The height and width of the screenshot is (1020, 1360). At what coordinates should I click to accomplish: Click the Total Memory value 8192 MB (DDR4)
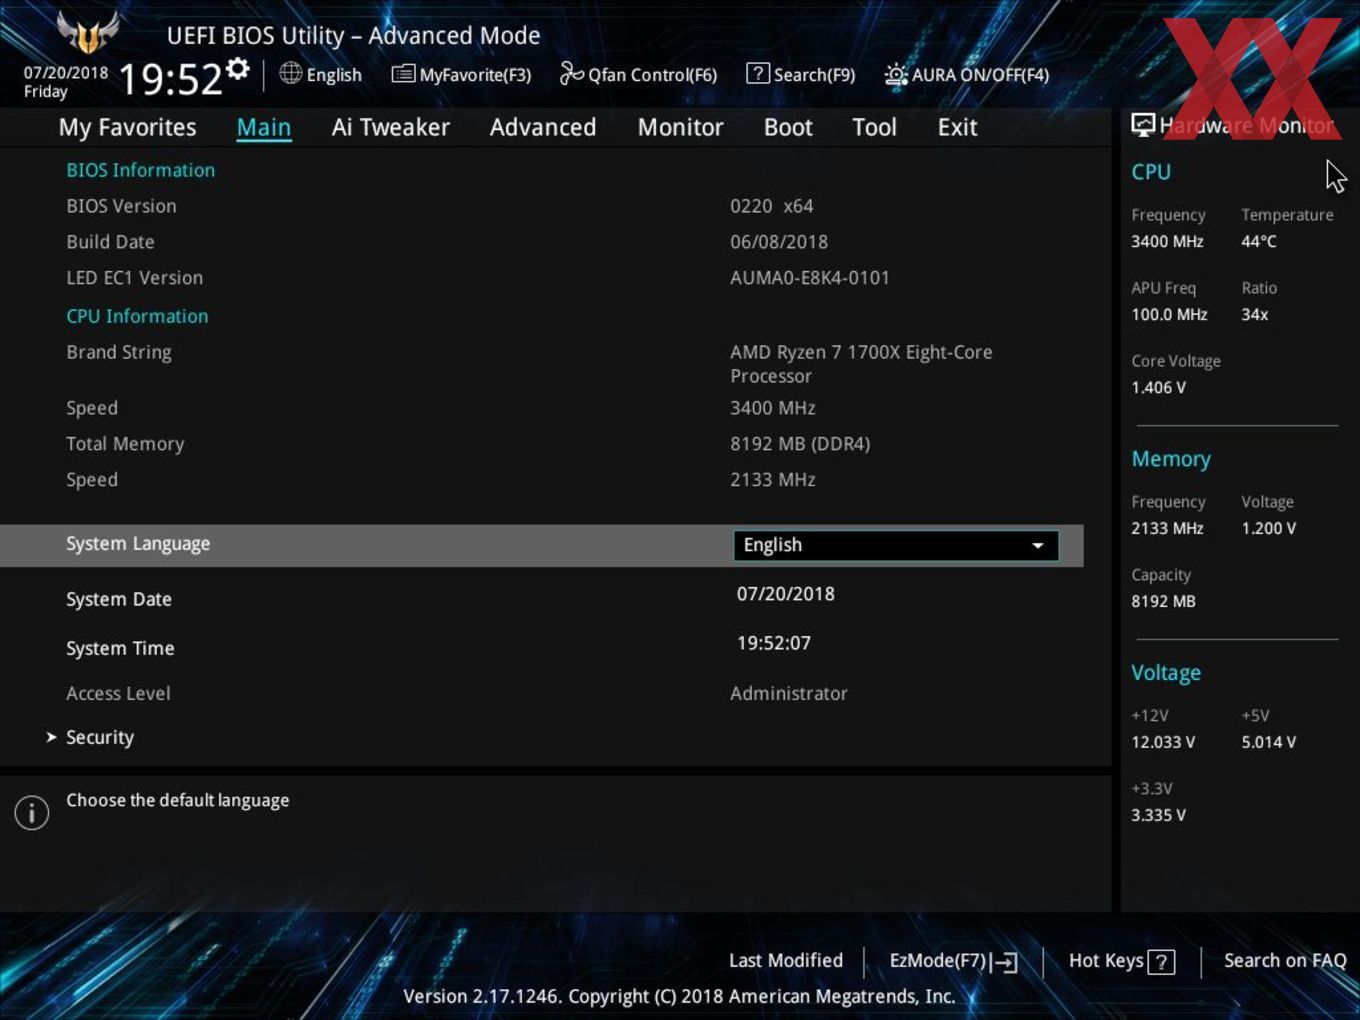[800, 444]
